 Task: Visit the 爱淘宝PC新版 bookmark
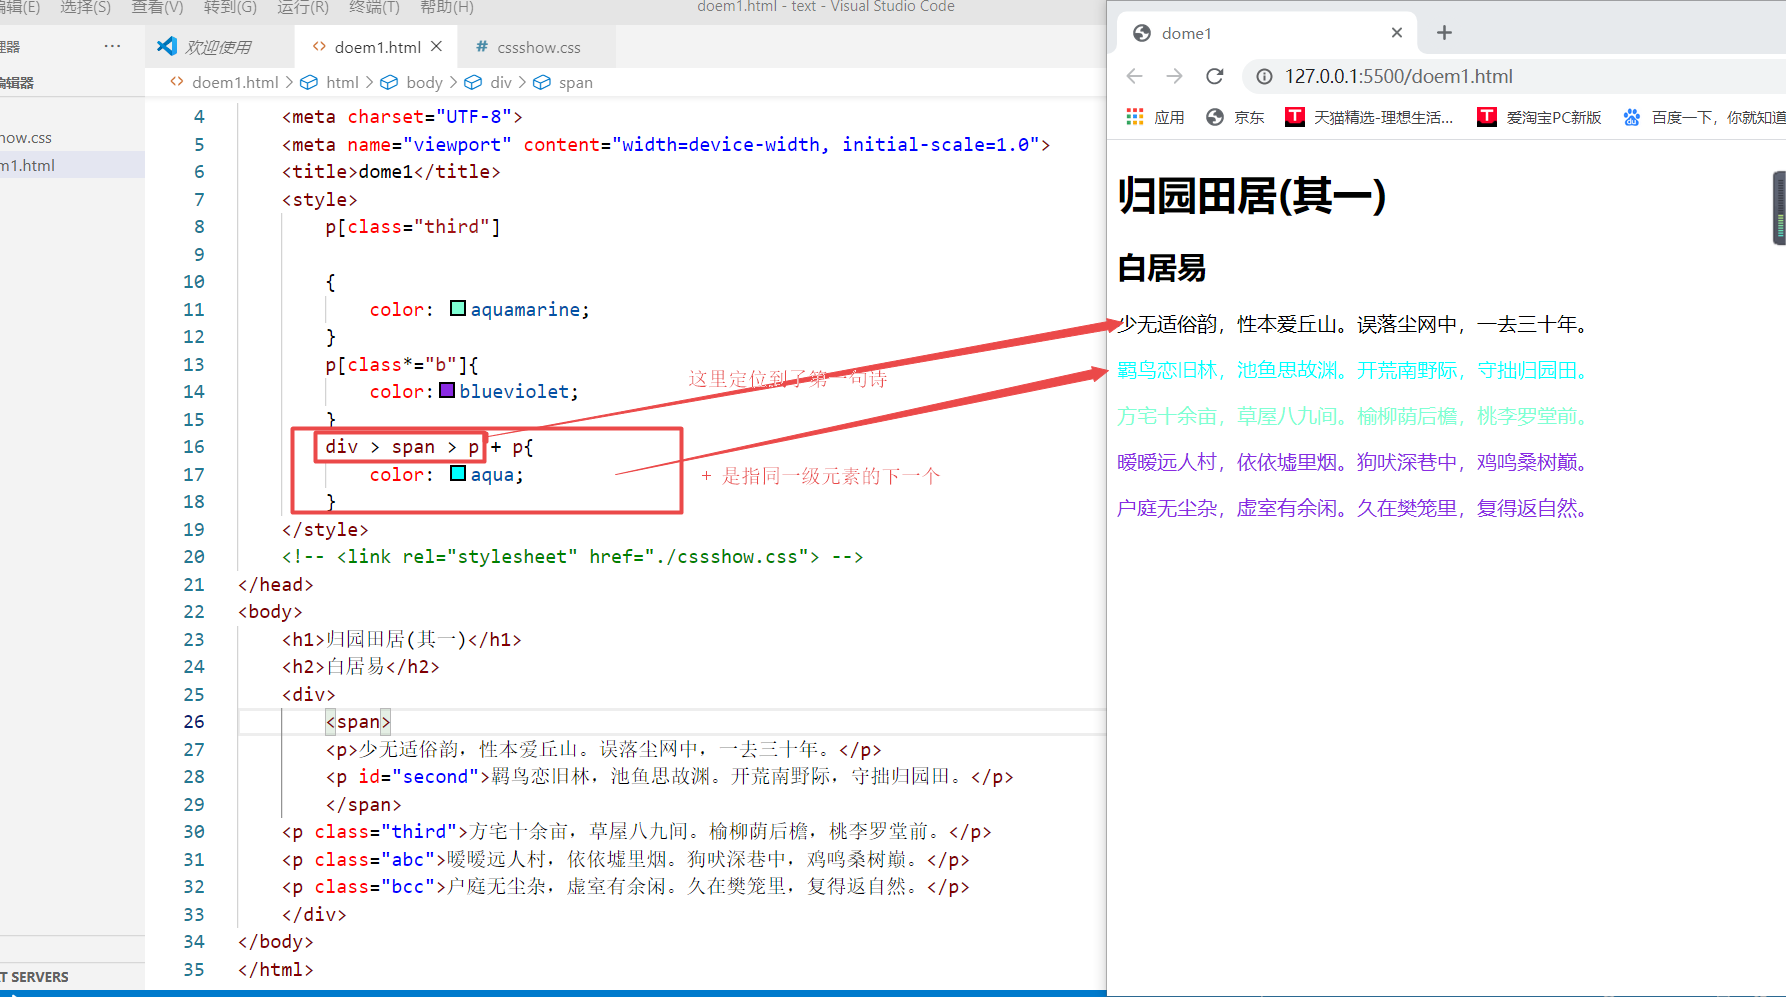click(x=1541, y=116)
